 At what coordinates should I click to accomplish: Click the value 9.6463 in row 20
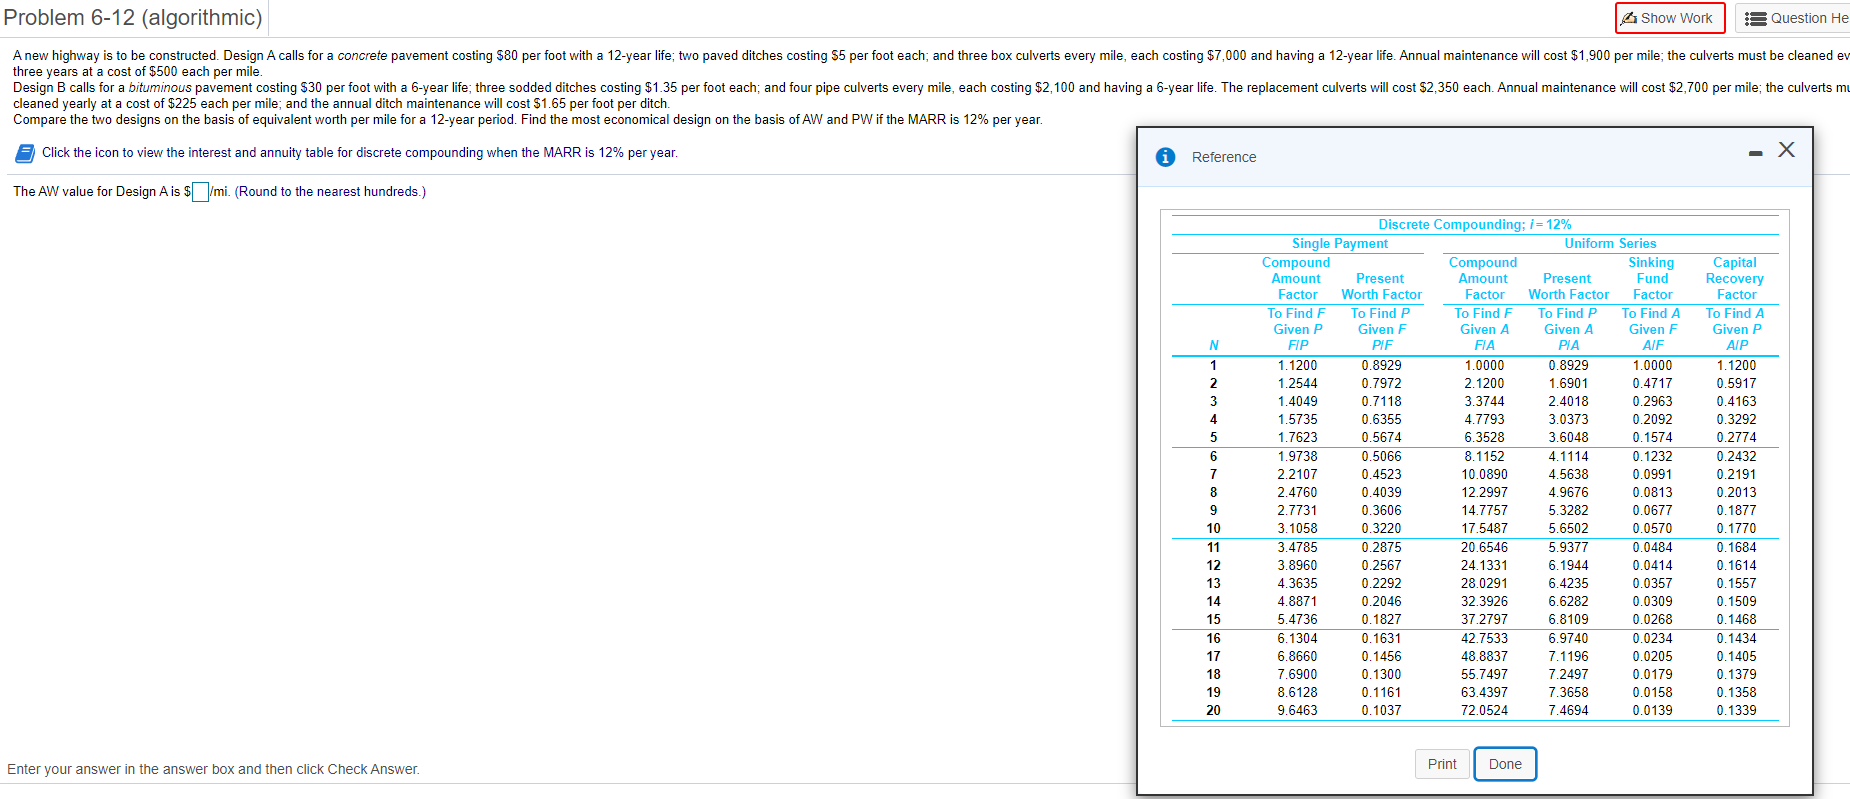tap(1297, 710)
